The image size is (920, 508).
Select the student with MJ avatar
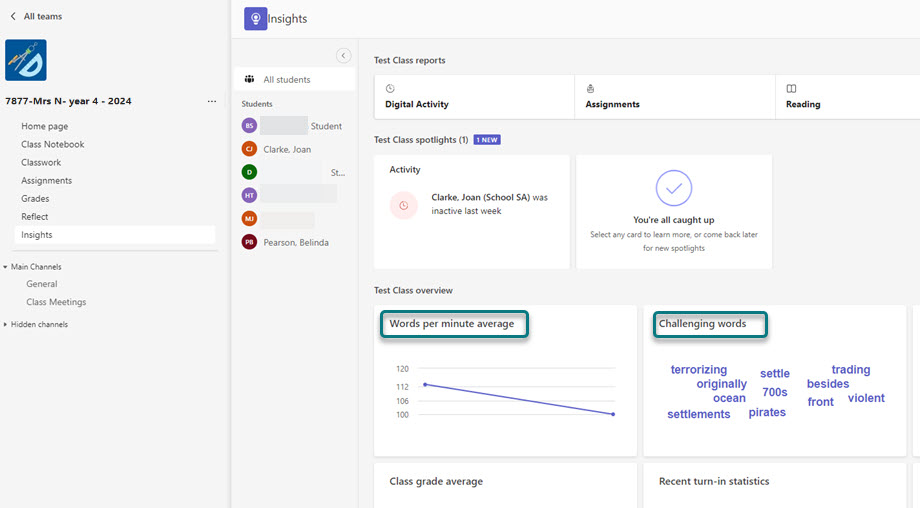coord(249,218)
